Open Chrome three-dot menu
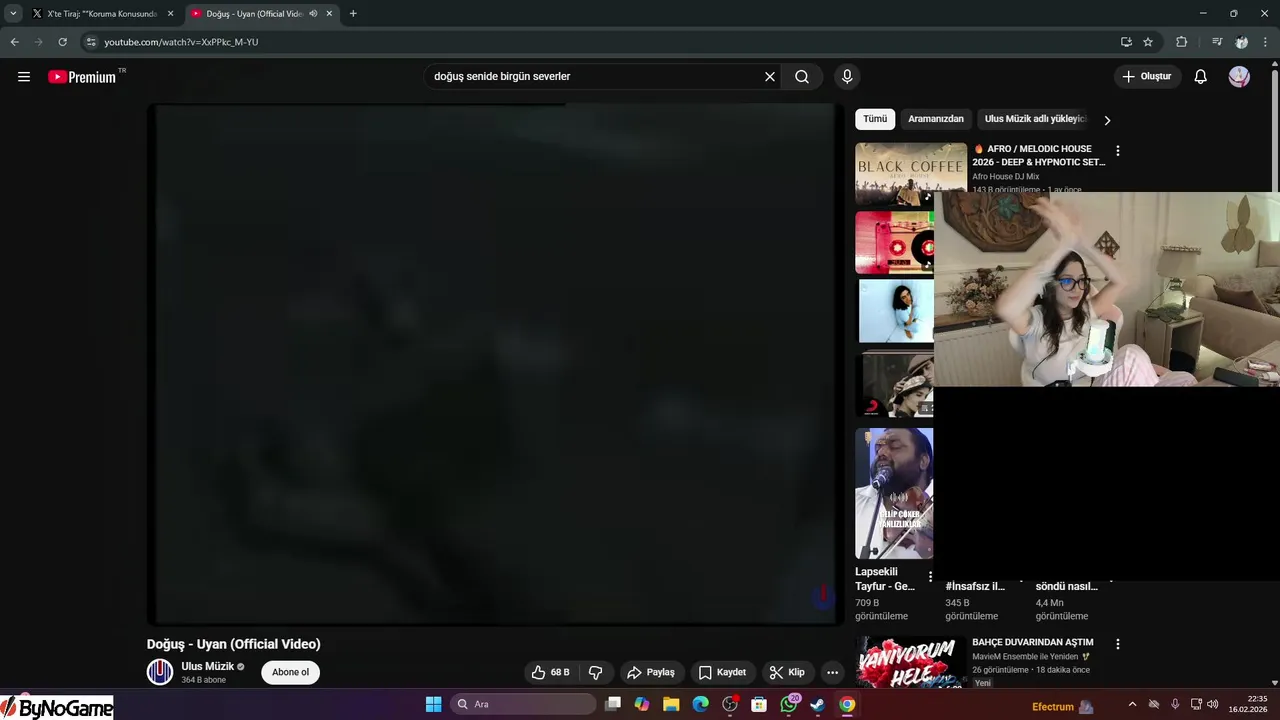This screenshot has height=720, width=1280. (1265, 42)
